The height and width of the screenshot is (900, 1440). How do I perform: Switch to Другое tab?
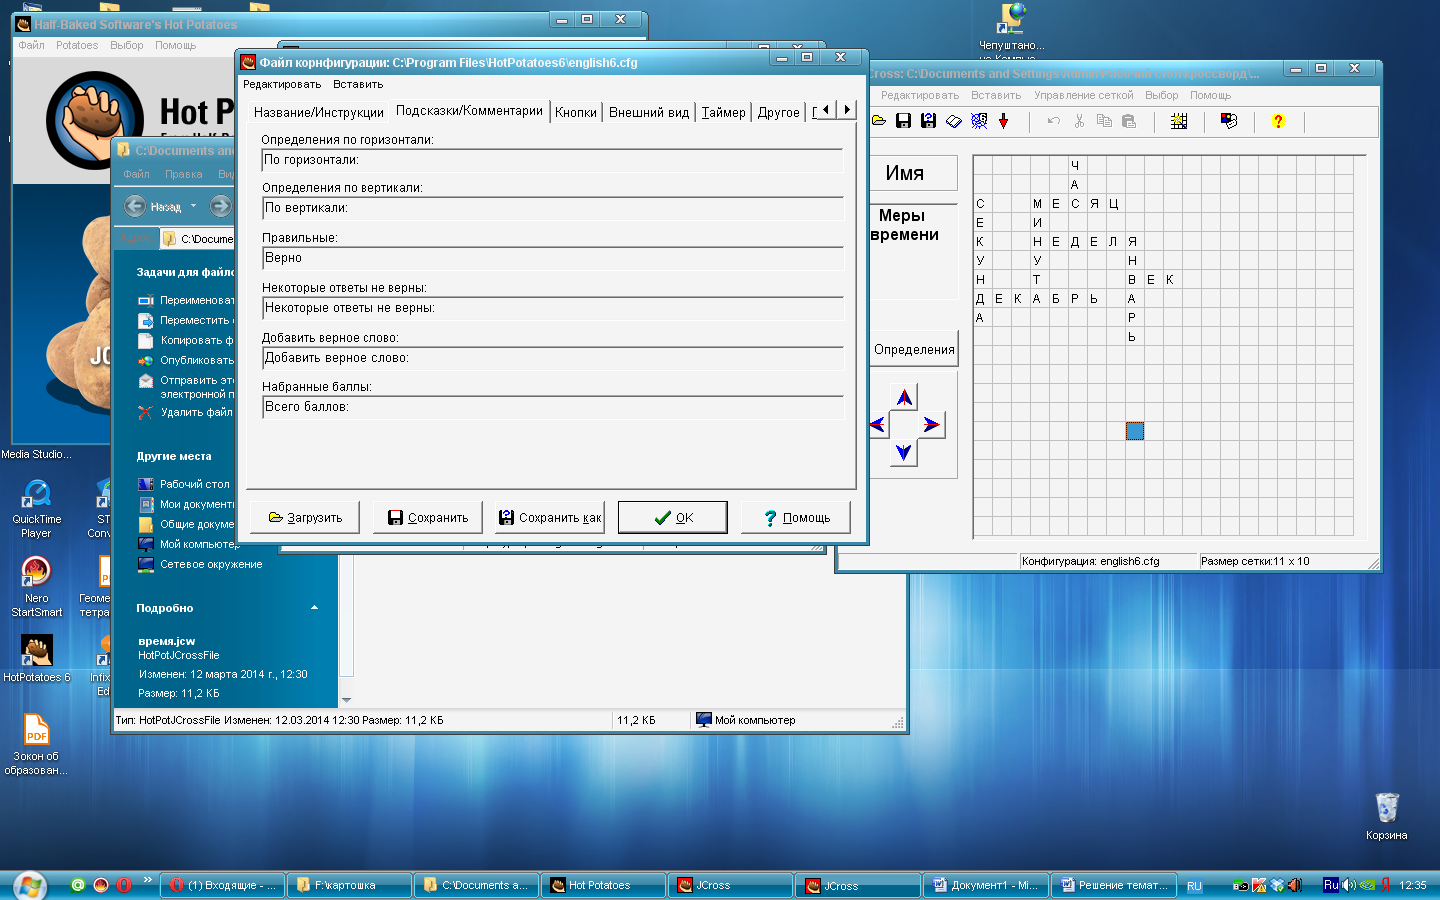tap(778, 112)
